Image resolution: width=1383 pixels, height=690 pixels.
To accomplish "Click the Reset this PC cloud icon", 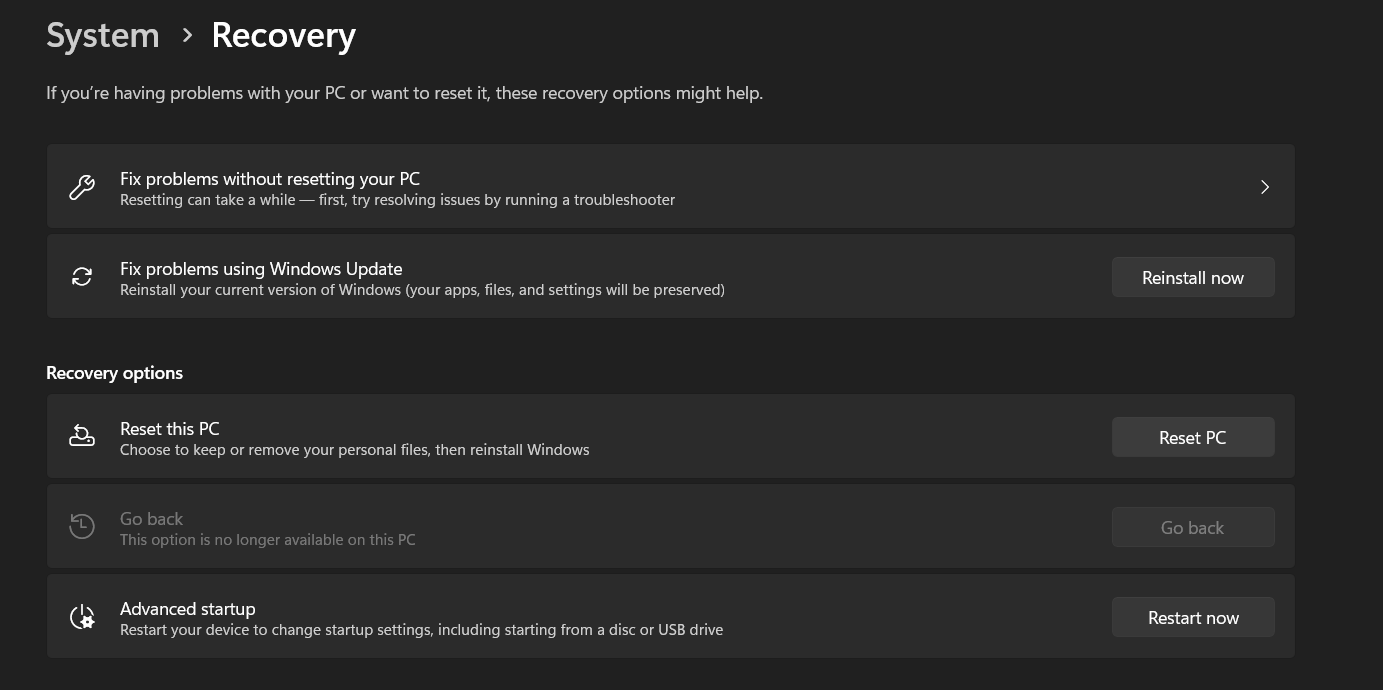I will (81, 436).
